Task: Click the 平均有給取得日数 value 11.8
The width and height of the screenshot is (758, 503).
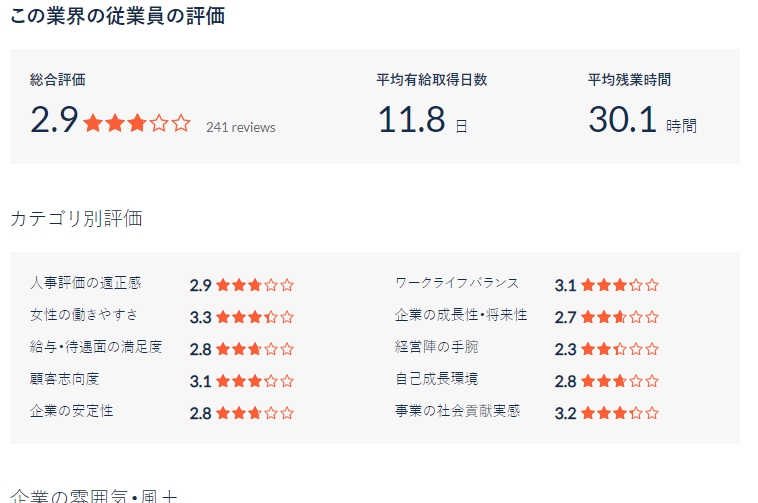Action: [x=411, y=119]
